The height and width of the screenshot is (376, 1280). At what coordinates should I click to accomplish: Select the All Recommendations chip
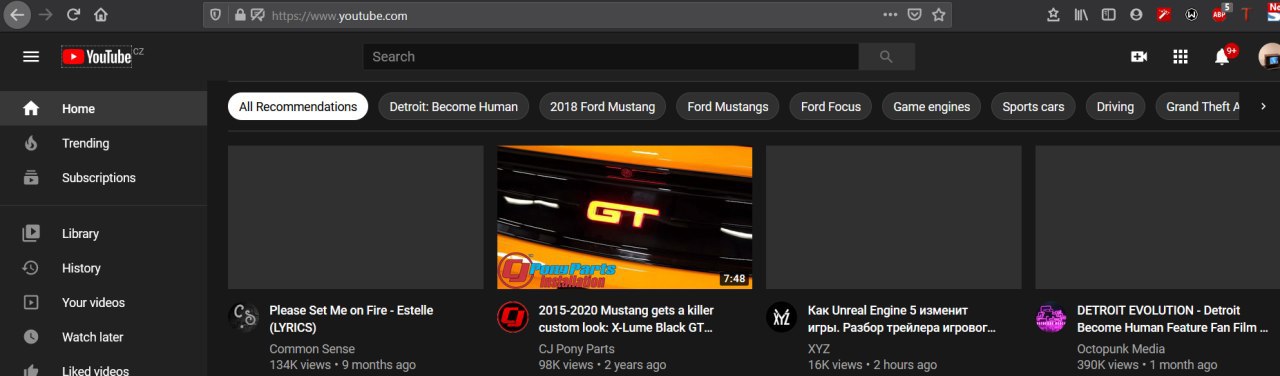pos(298,107)
